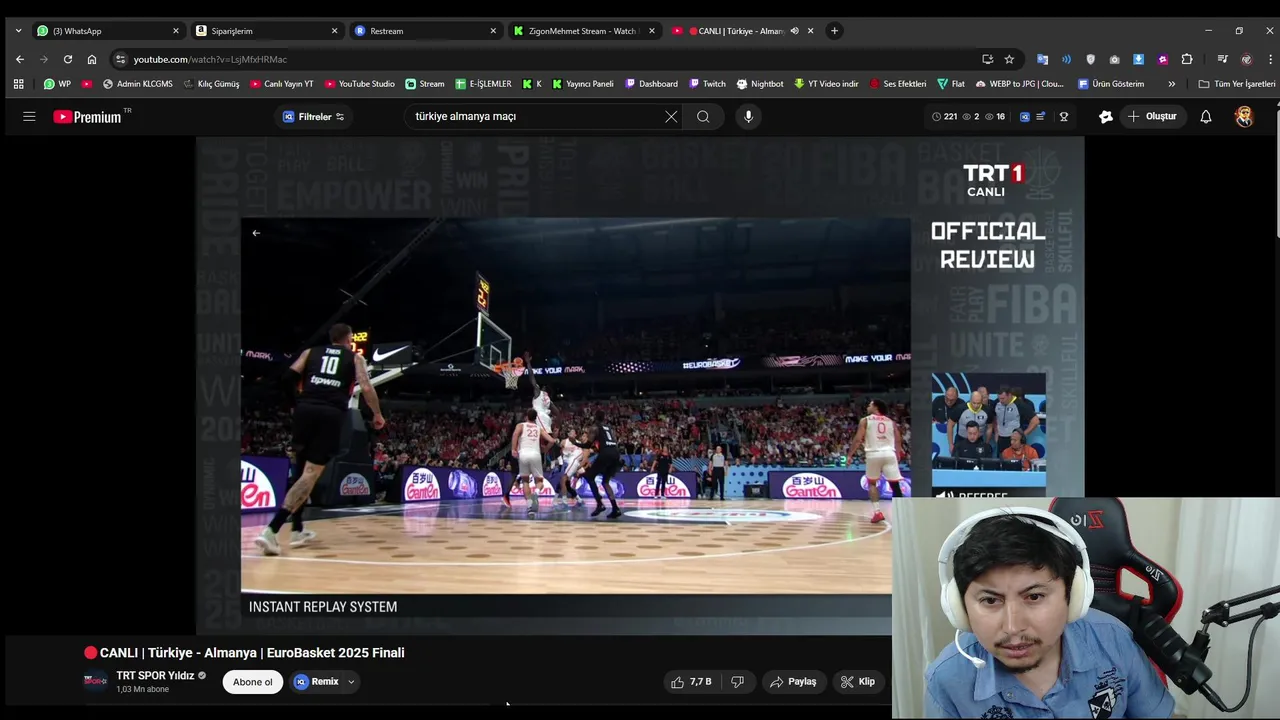View site information icon beside URL
This screenshot has height=720, width=1280.
[120, 59]
